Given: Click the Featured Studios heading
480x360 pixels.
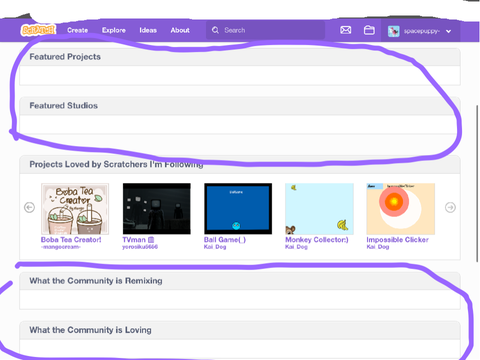Looking at the screenshot, I should click(64, 106).
